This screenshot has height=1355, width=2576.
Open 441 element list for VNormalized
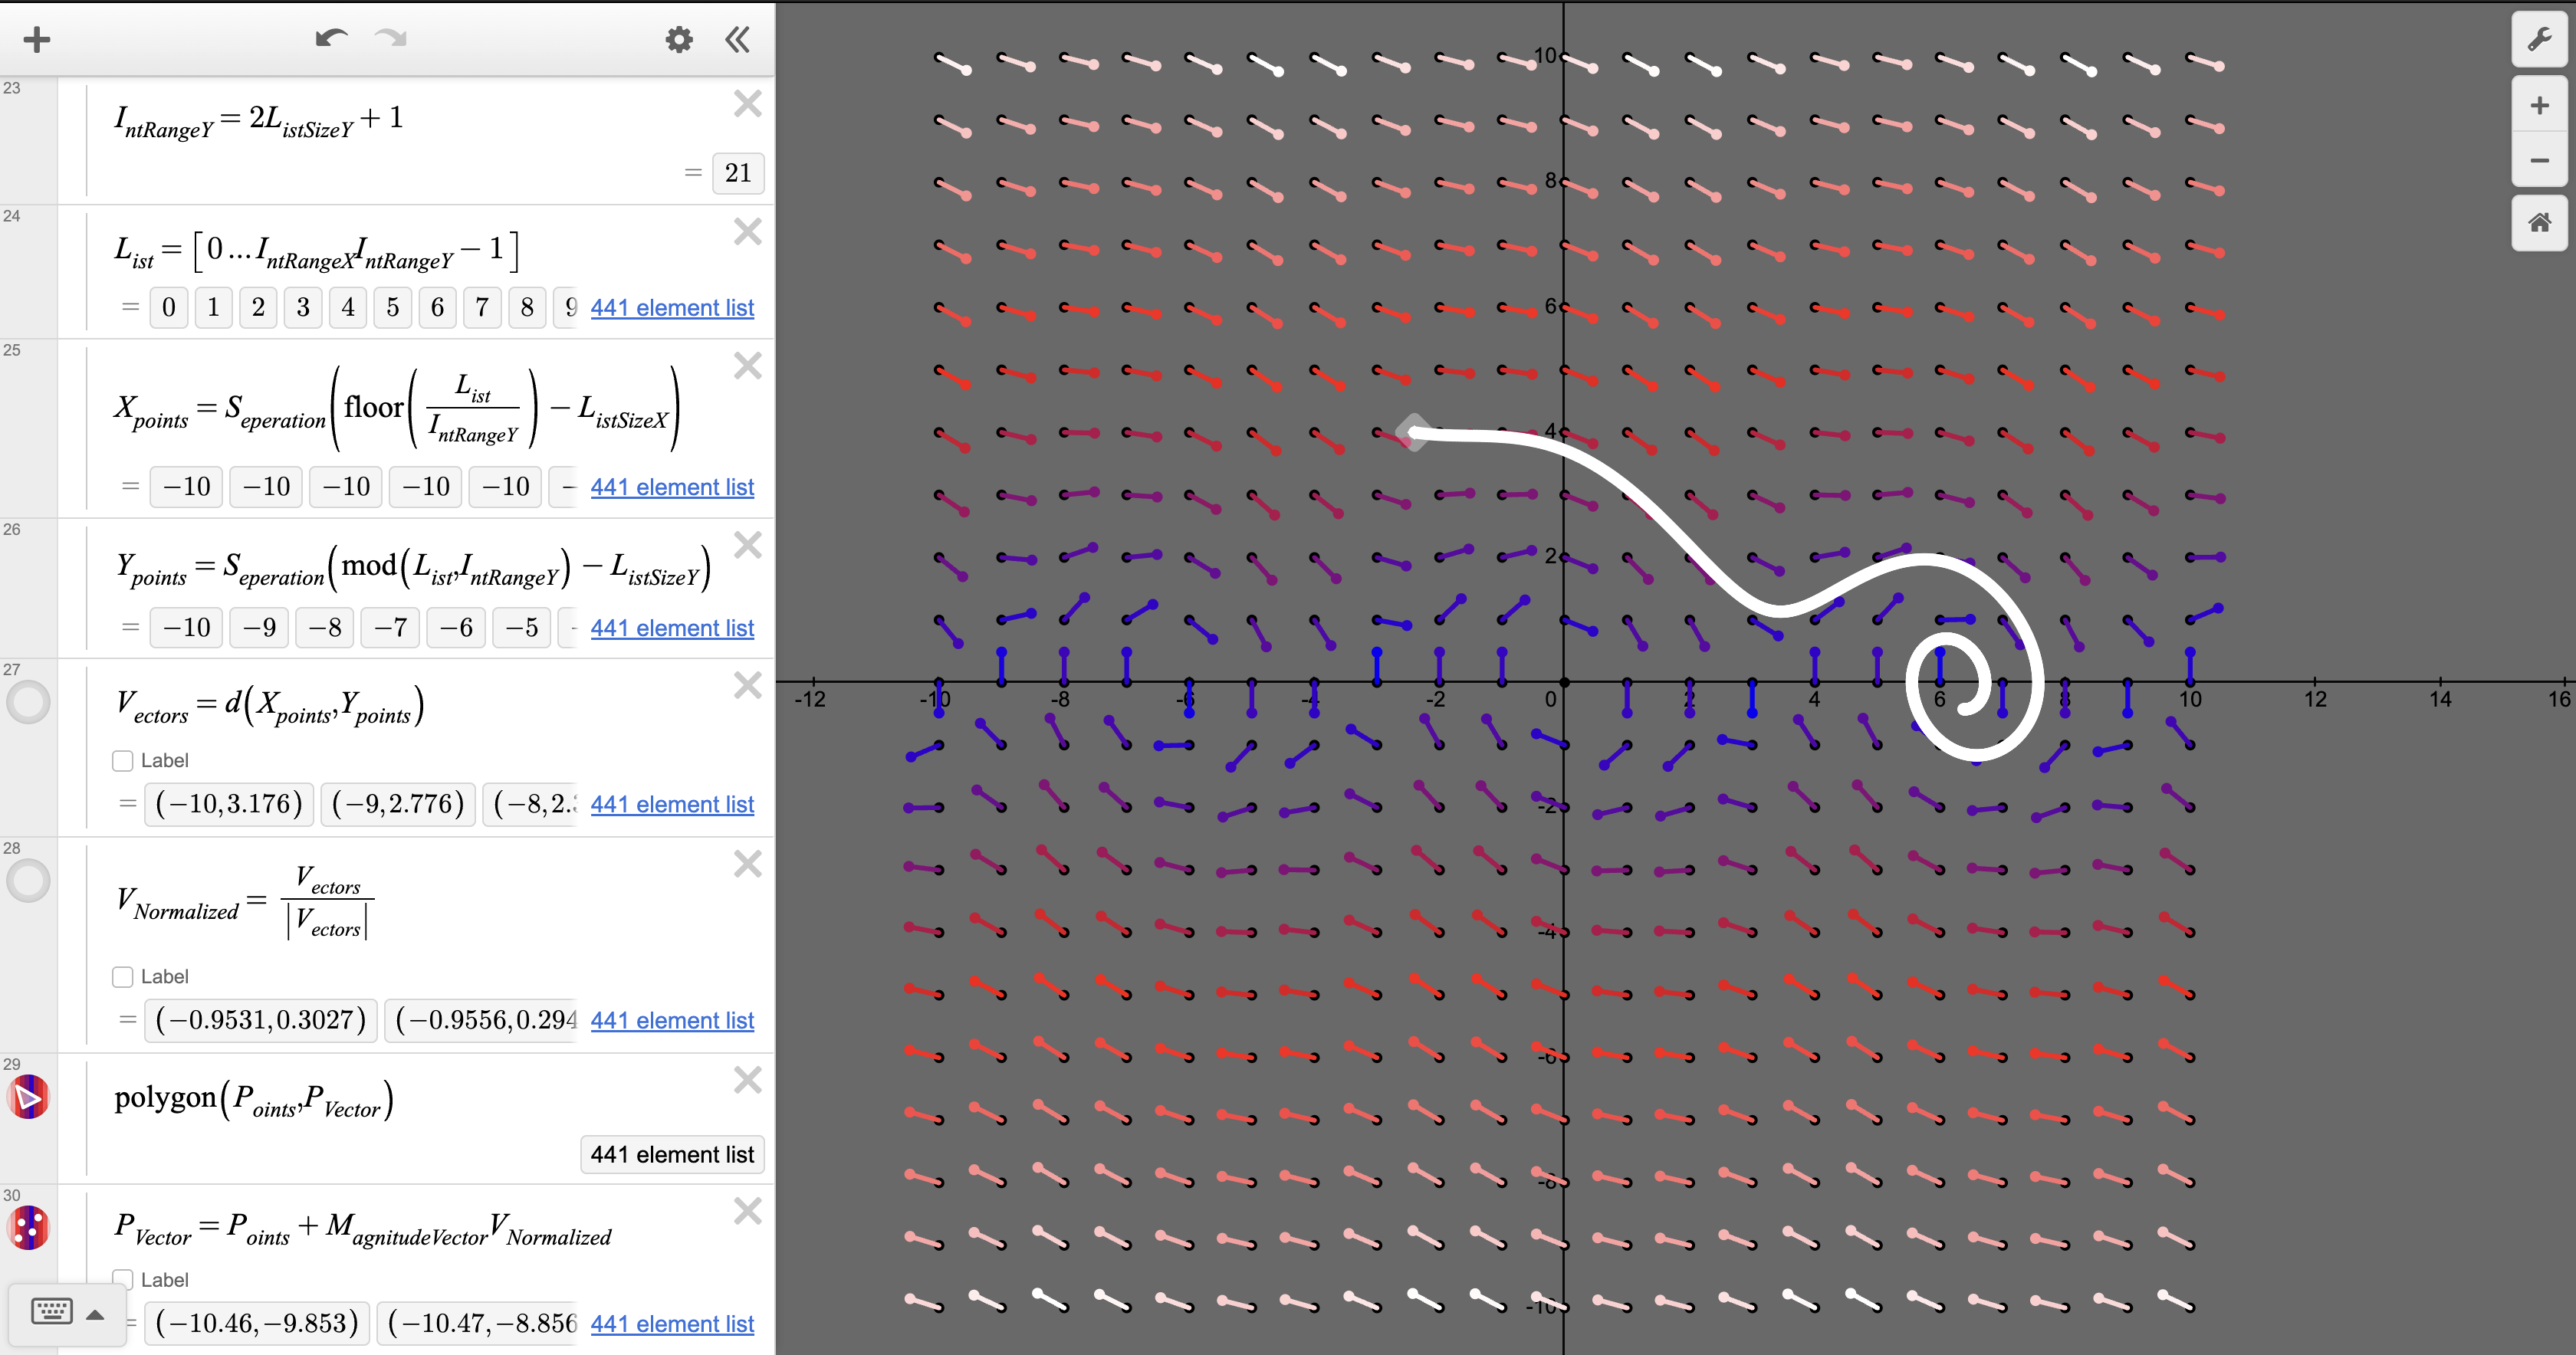click(672, 1020)
